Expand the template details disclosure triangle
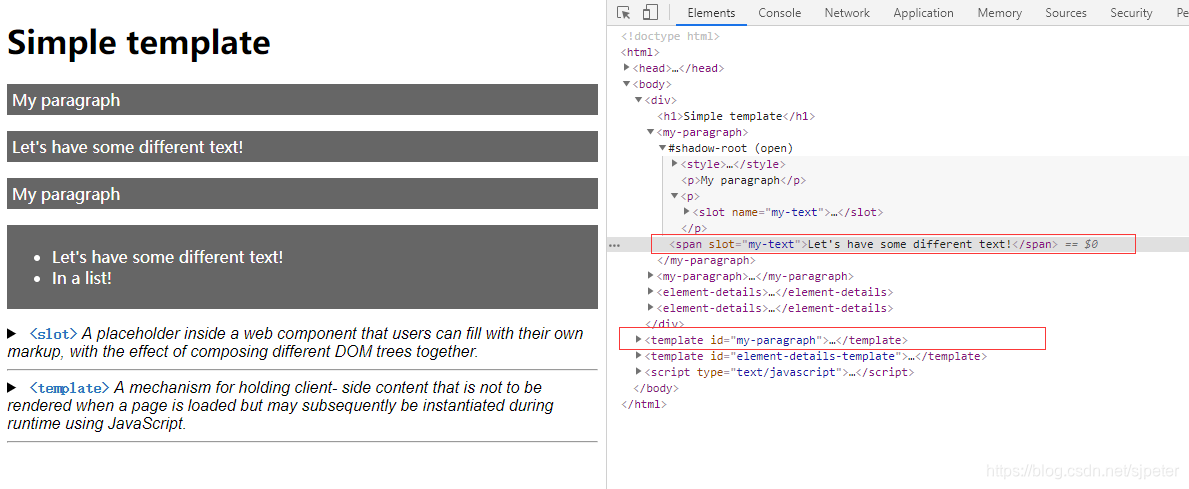The width and height of the screenshot is (1189, 489). [x=11, y=387]
